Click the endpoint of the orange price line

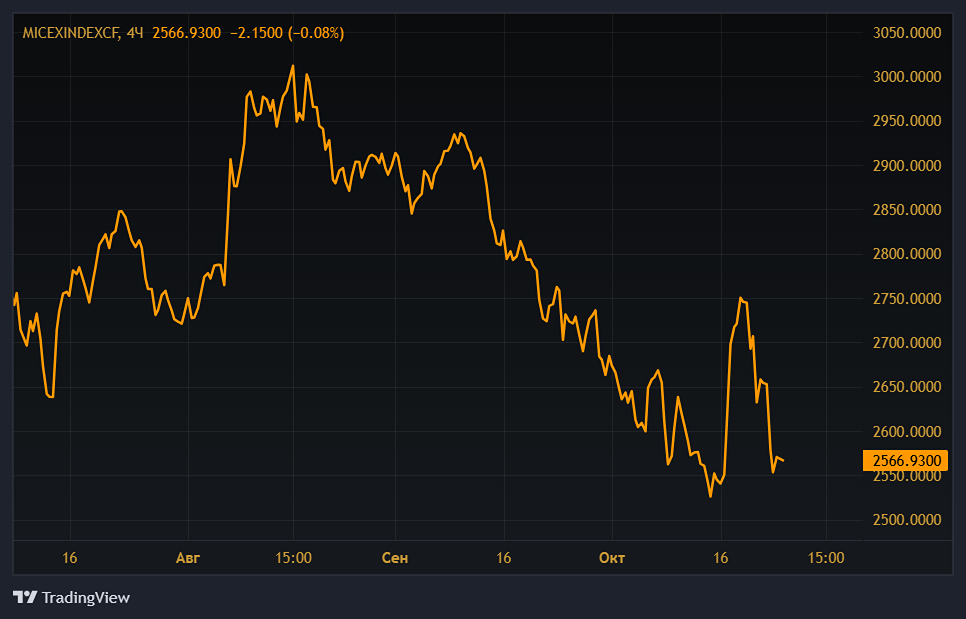pyautogui.click(x=783, y=460)
